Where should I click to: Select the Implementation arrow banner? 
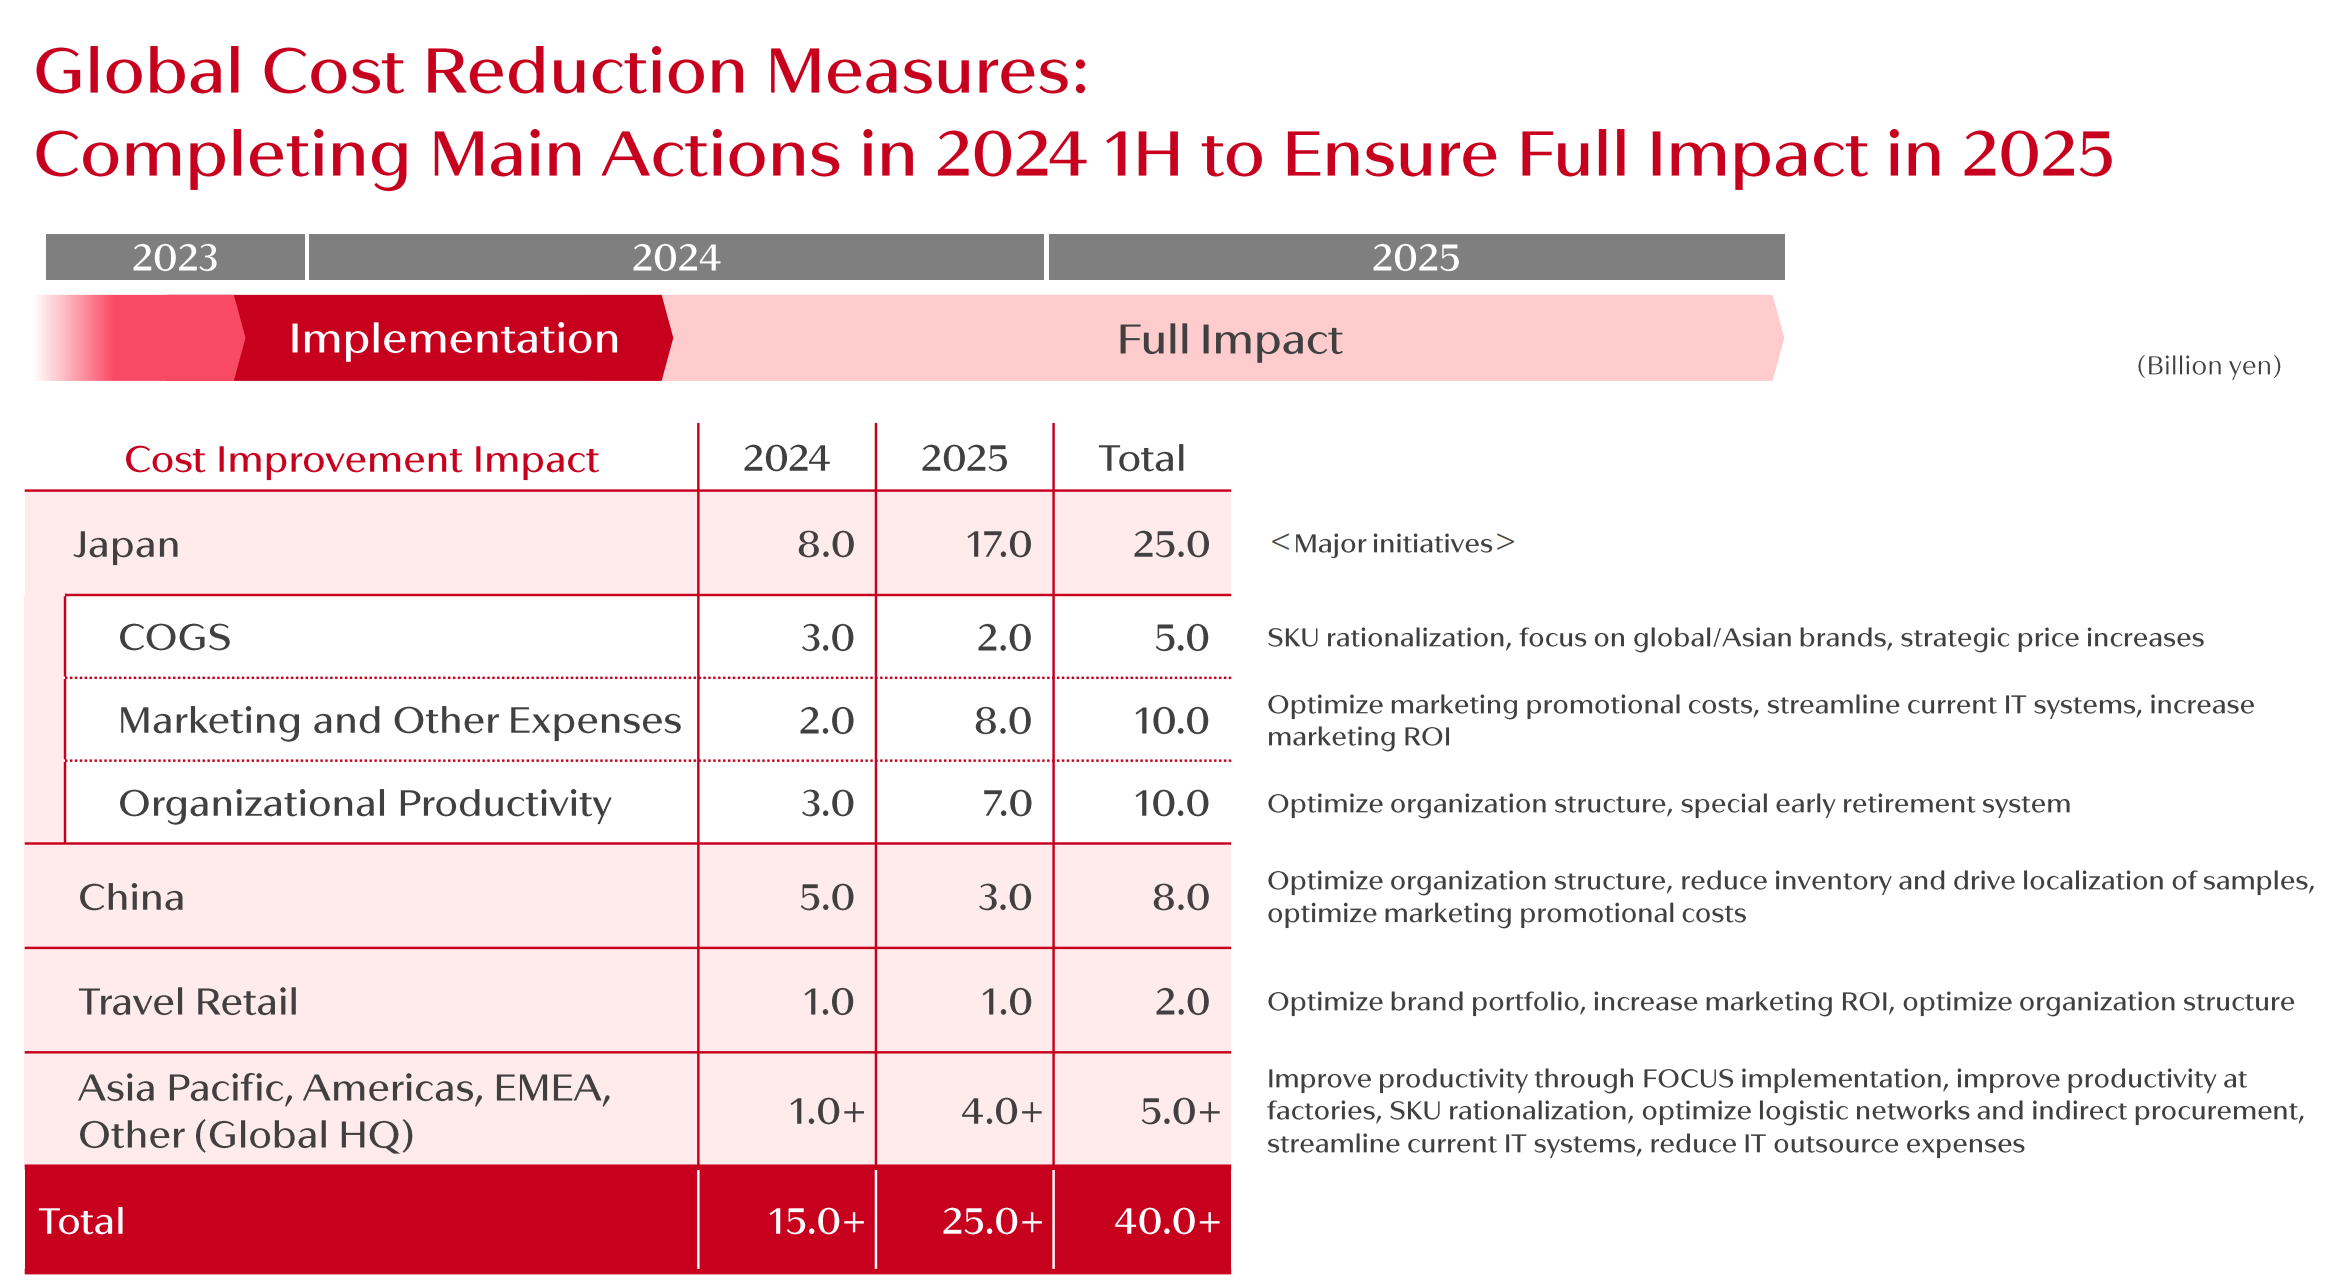click(x=454, y=338)
